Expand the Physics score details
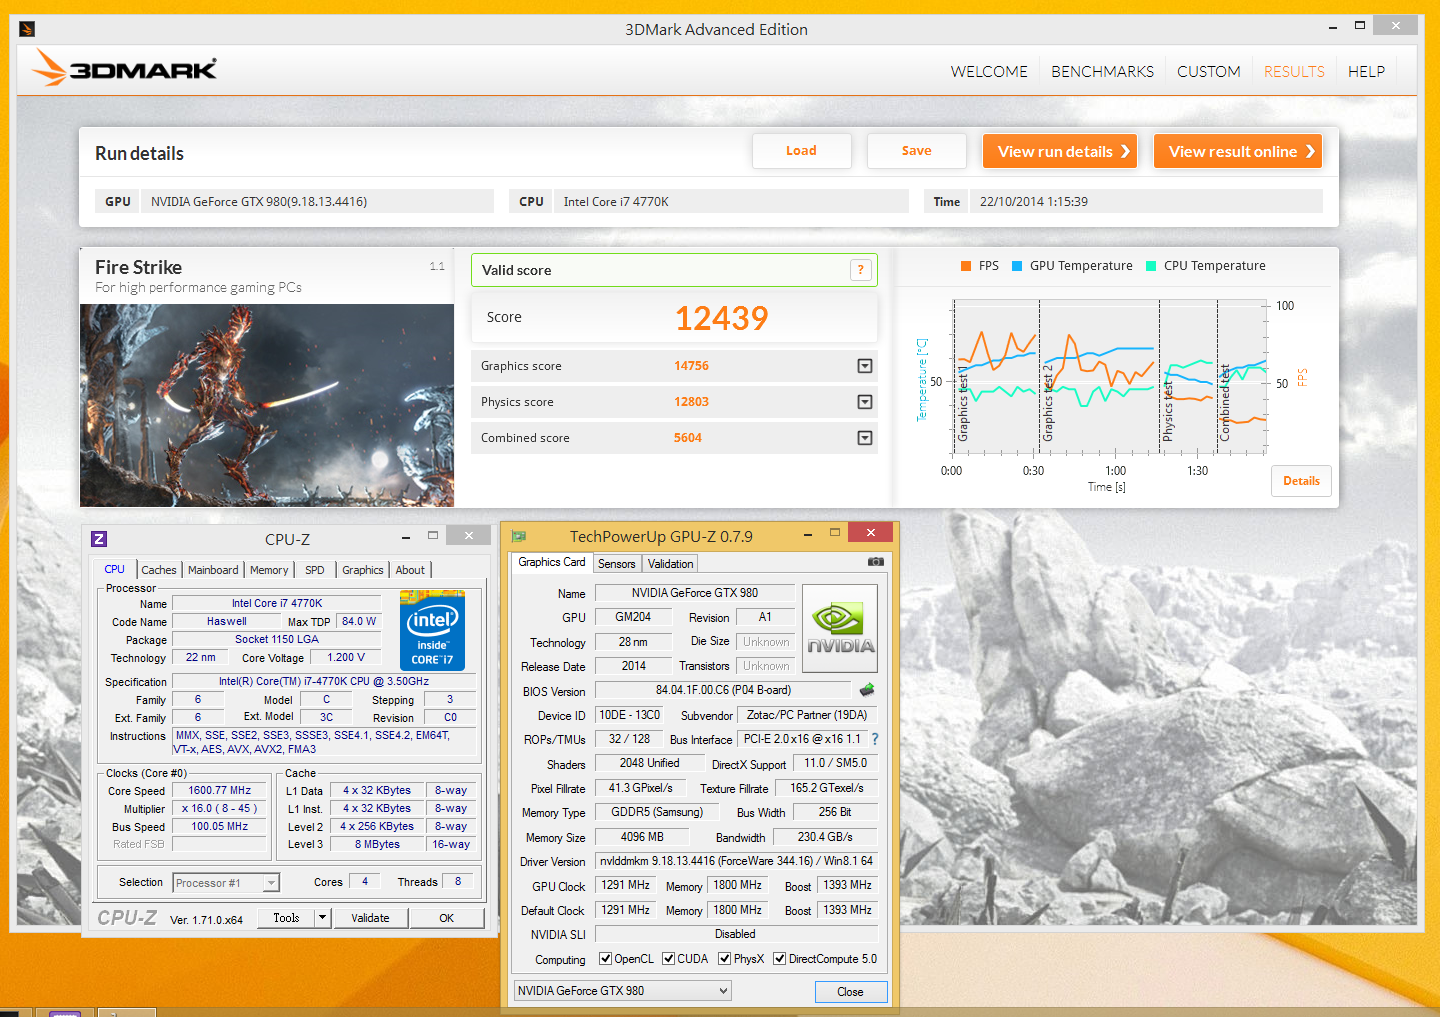Viewport: 1440px width, 1017px height. 865,402
